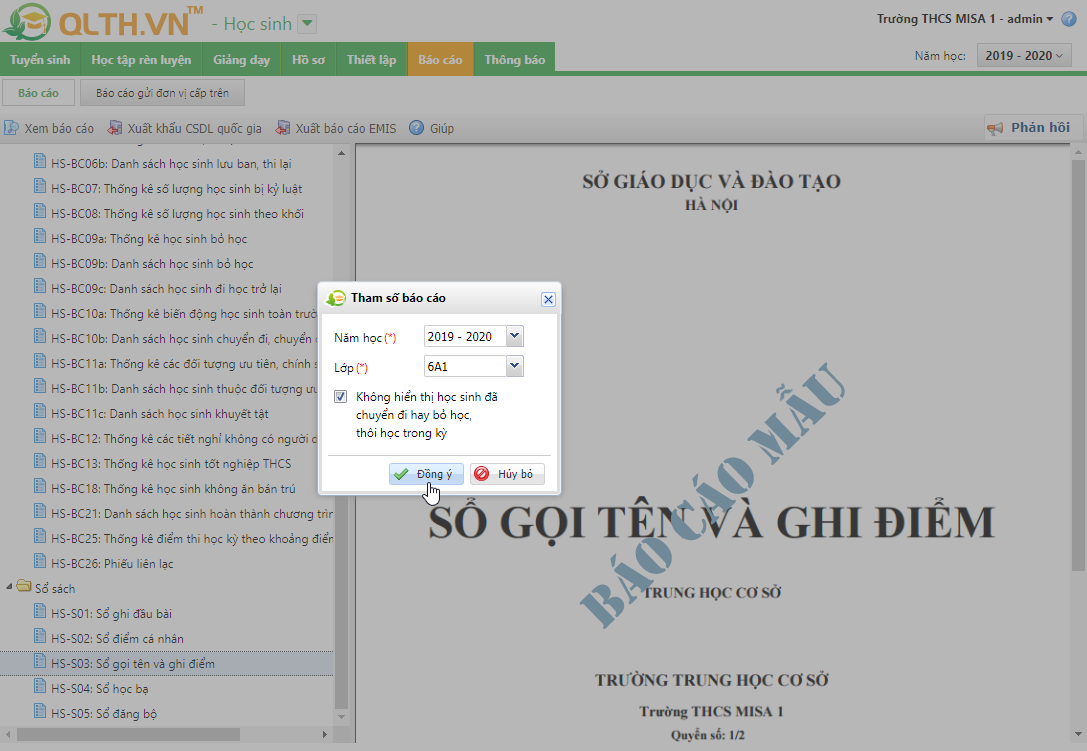The height and width of the screenshot is (751, 1087).
Task: Open the Giúp help icon
Action: (416, 128)
